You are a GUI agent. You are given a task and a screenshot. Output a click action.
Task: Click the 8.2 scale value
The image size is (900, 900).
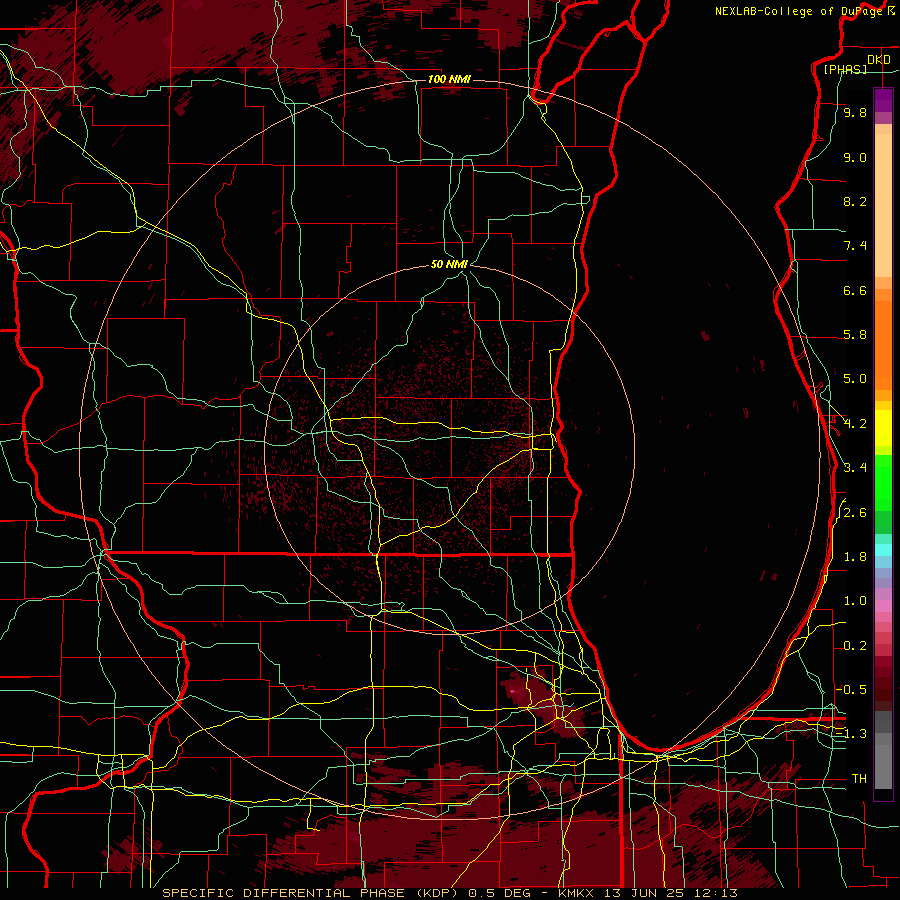click(x=855, y=201)
